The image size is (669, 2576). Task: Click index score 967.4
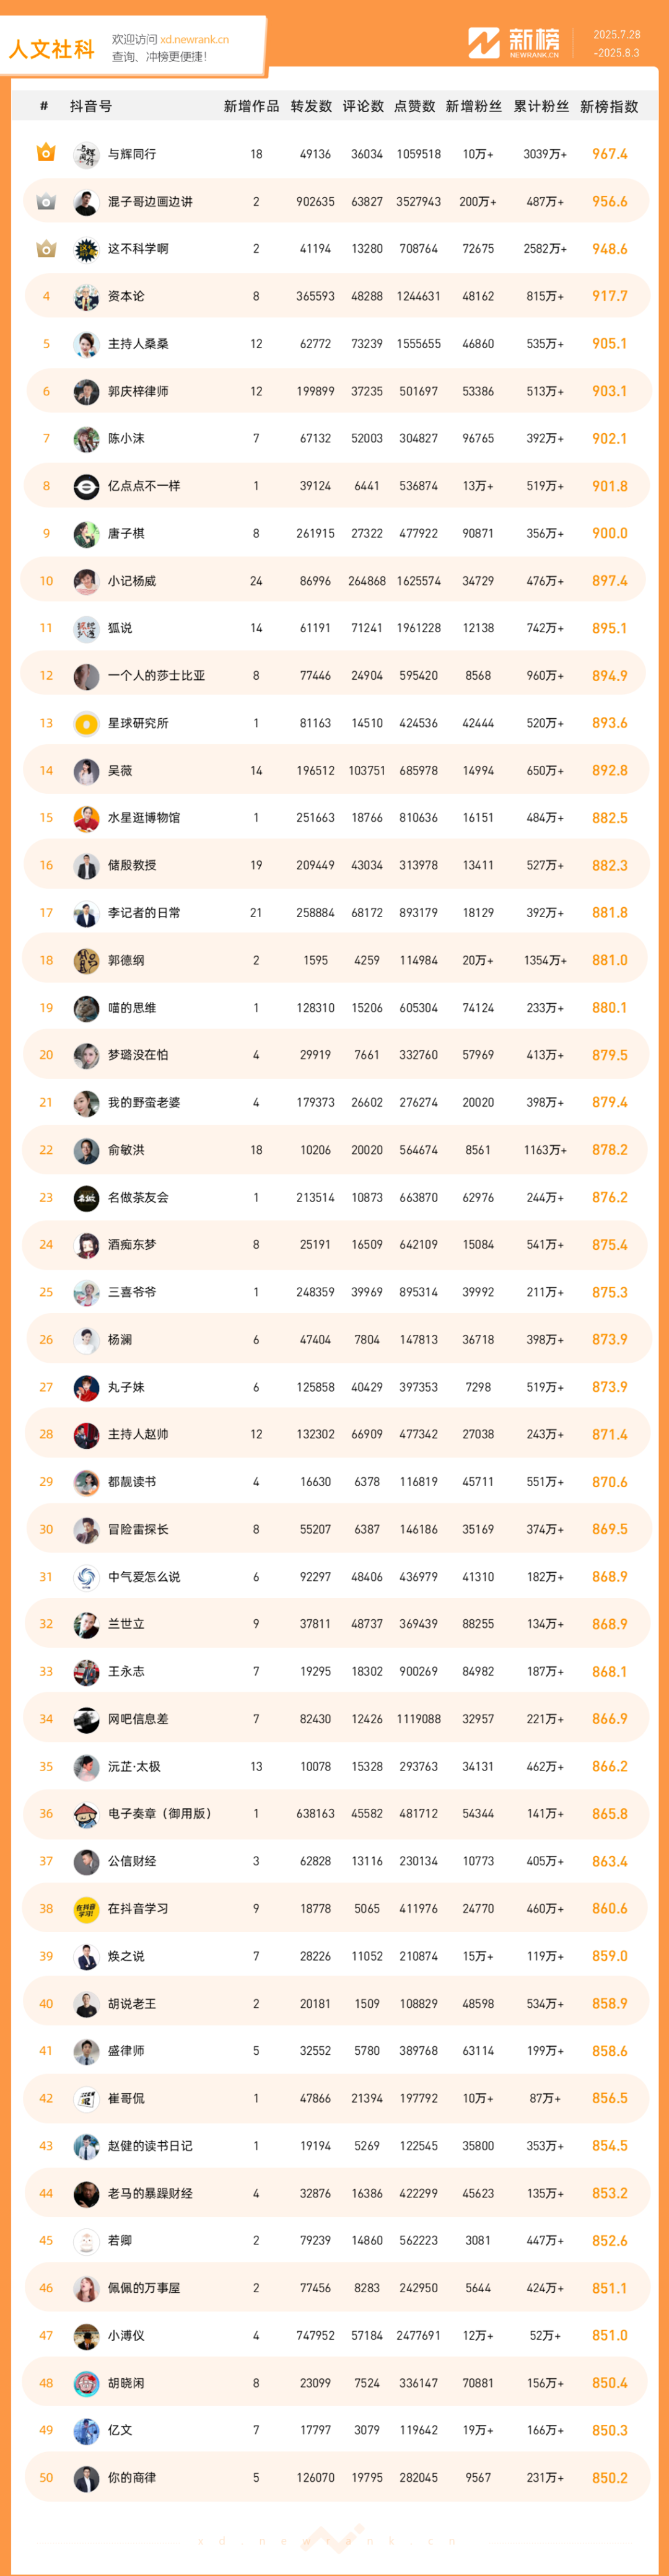click(609, 154)
